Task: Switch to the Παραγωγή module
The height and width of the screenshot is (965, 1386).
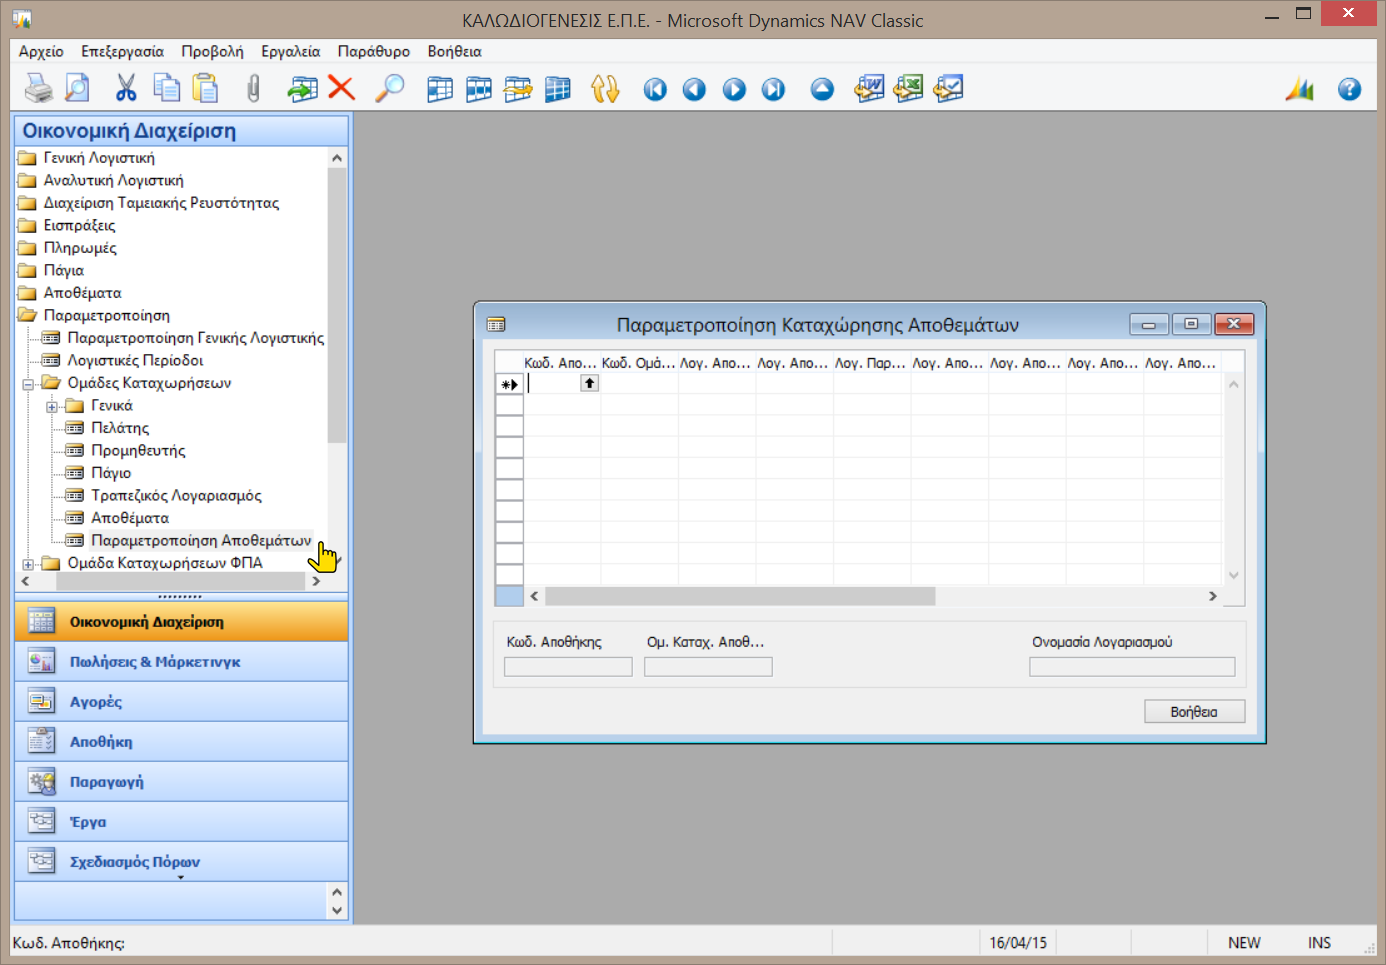Action: click(181, 782)
